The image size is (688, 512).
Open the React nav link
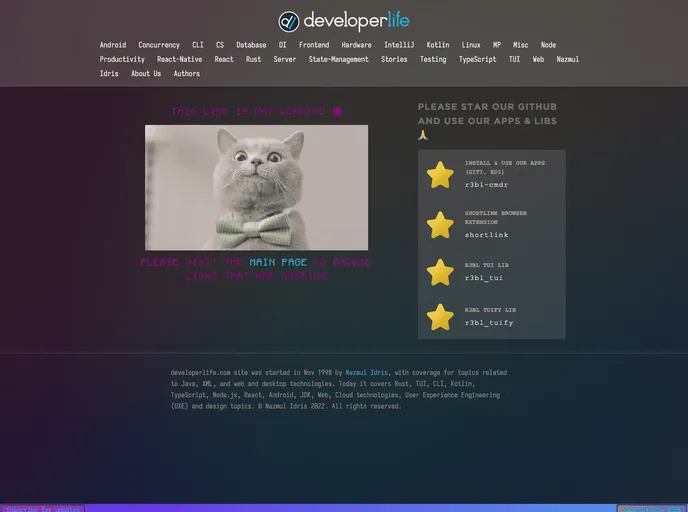224,59
